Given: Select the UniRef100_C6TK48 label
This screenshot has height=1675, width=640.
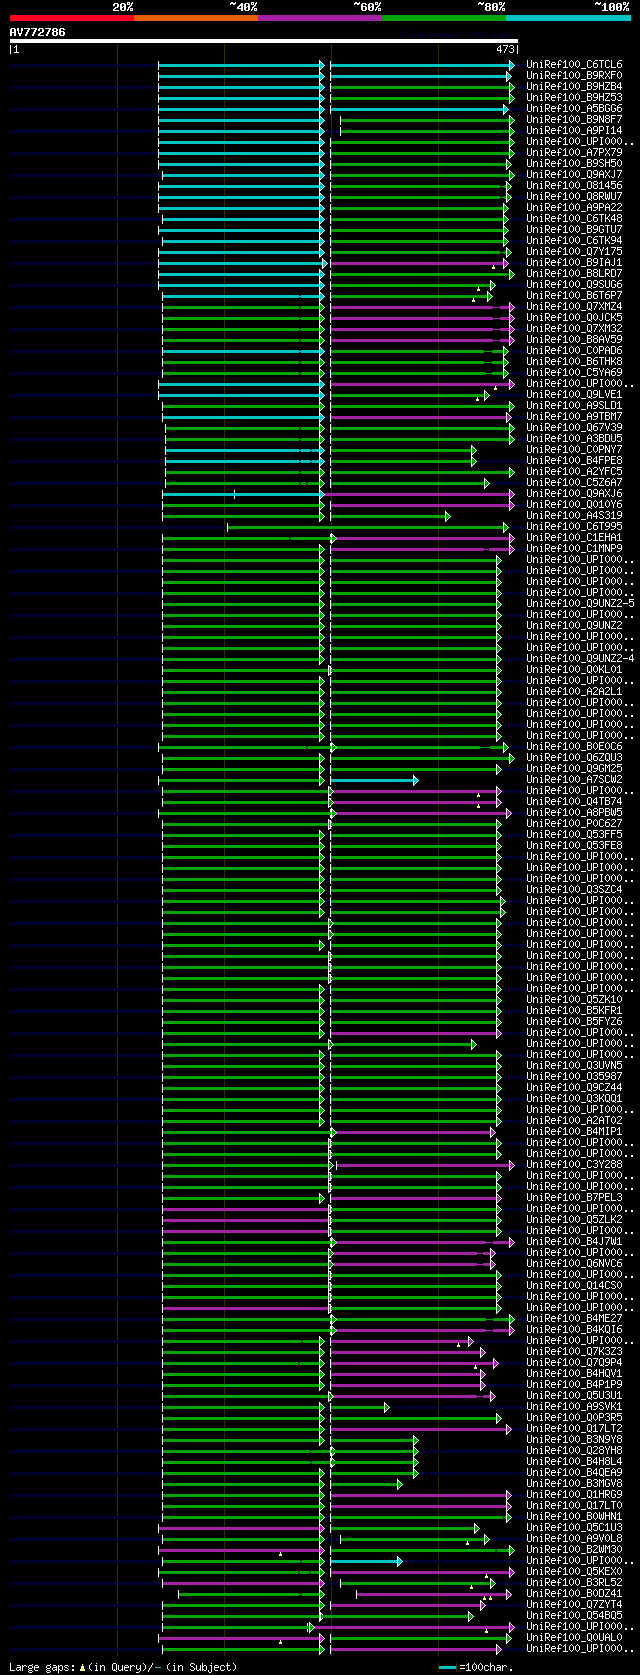Looking at the screenshot, I should tap(574, 219).
